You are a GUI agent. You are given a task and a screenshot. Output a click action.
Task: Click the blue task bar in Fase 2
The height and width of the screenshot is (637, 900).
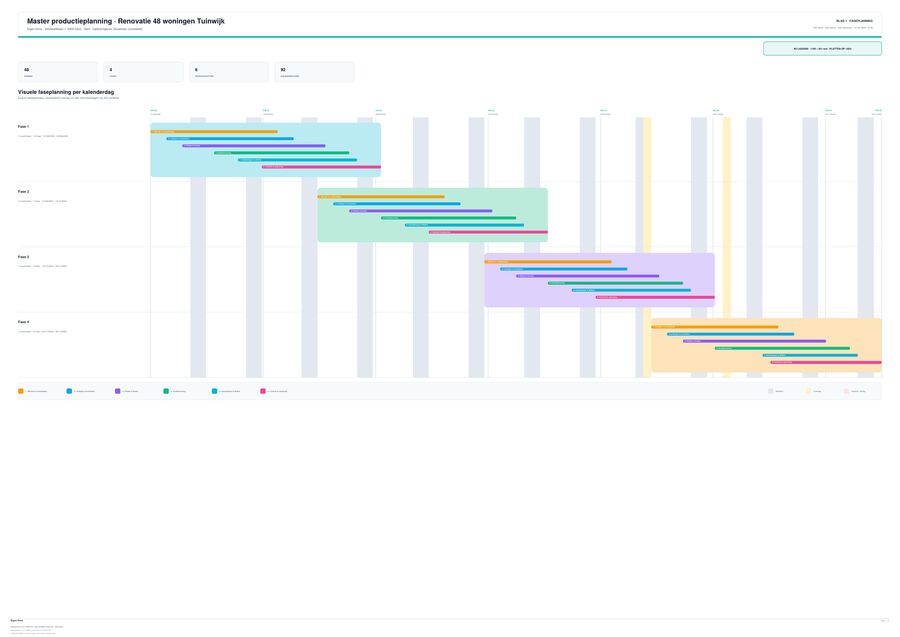pos(397,204)
